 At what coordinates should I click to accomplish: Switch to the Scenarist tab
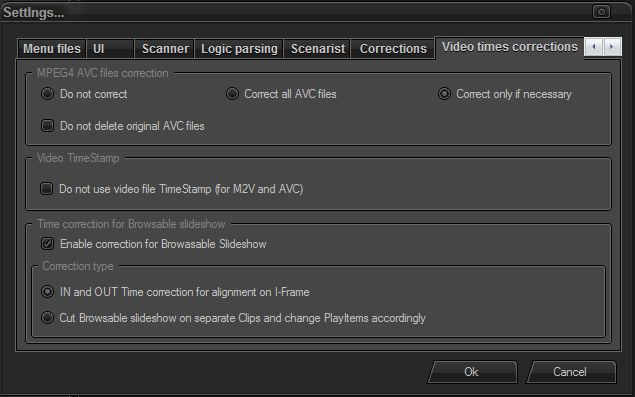pos(318,49)
